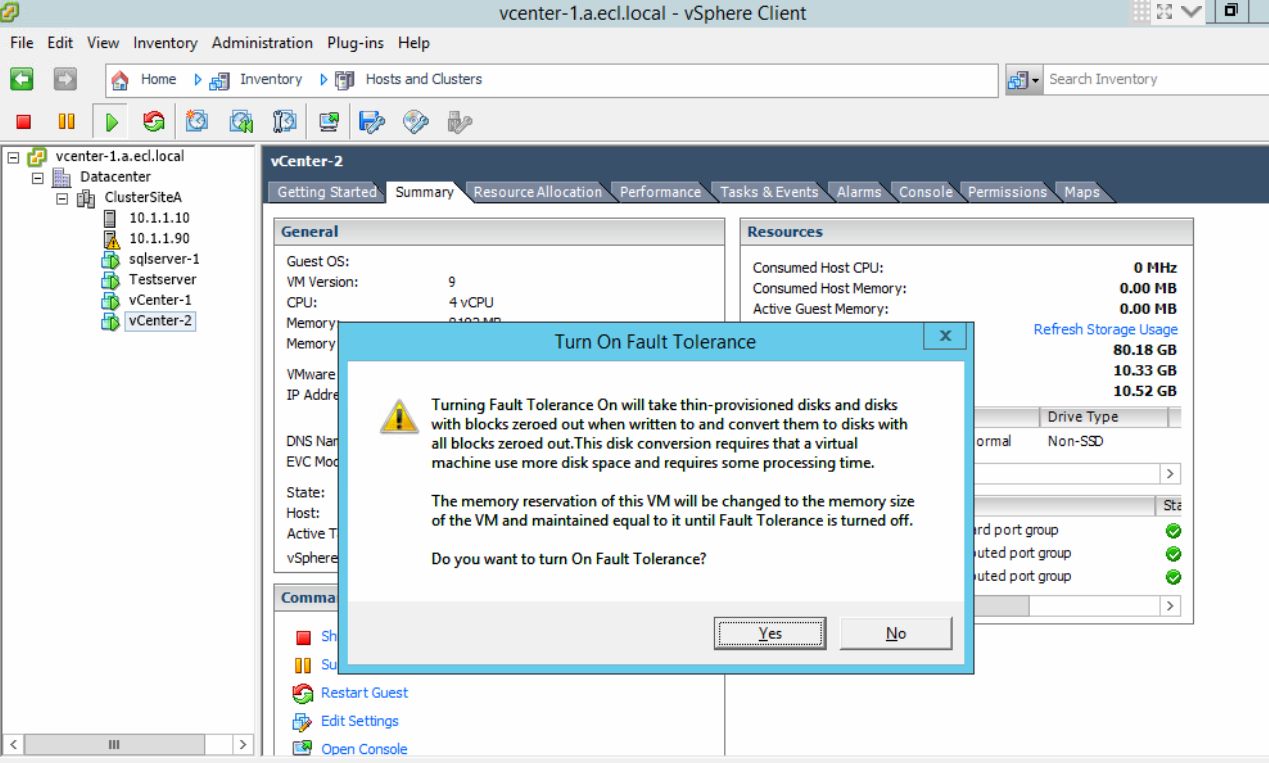Click the back navigation arrow
Screen dimensions: 1269x763
click(x=21, y=79)
